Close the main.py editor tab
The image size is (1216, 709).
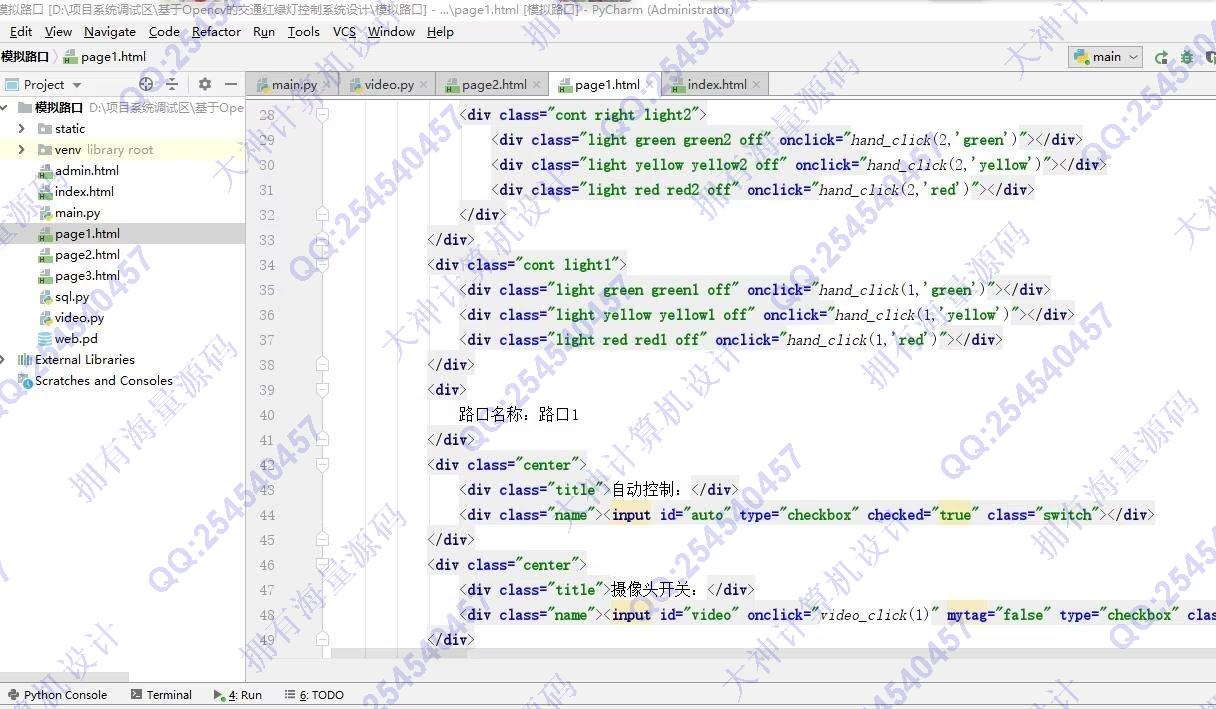[327, 85]
